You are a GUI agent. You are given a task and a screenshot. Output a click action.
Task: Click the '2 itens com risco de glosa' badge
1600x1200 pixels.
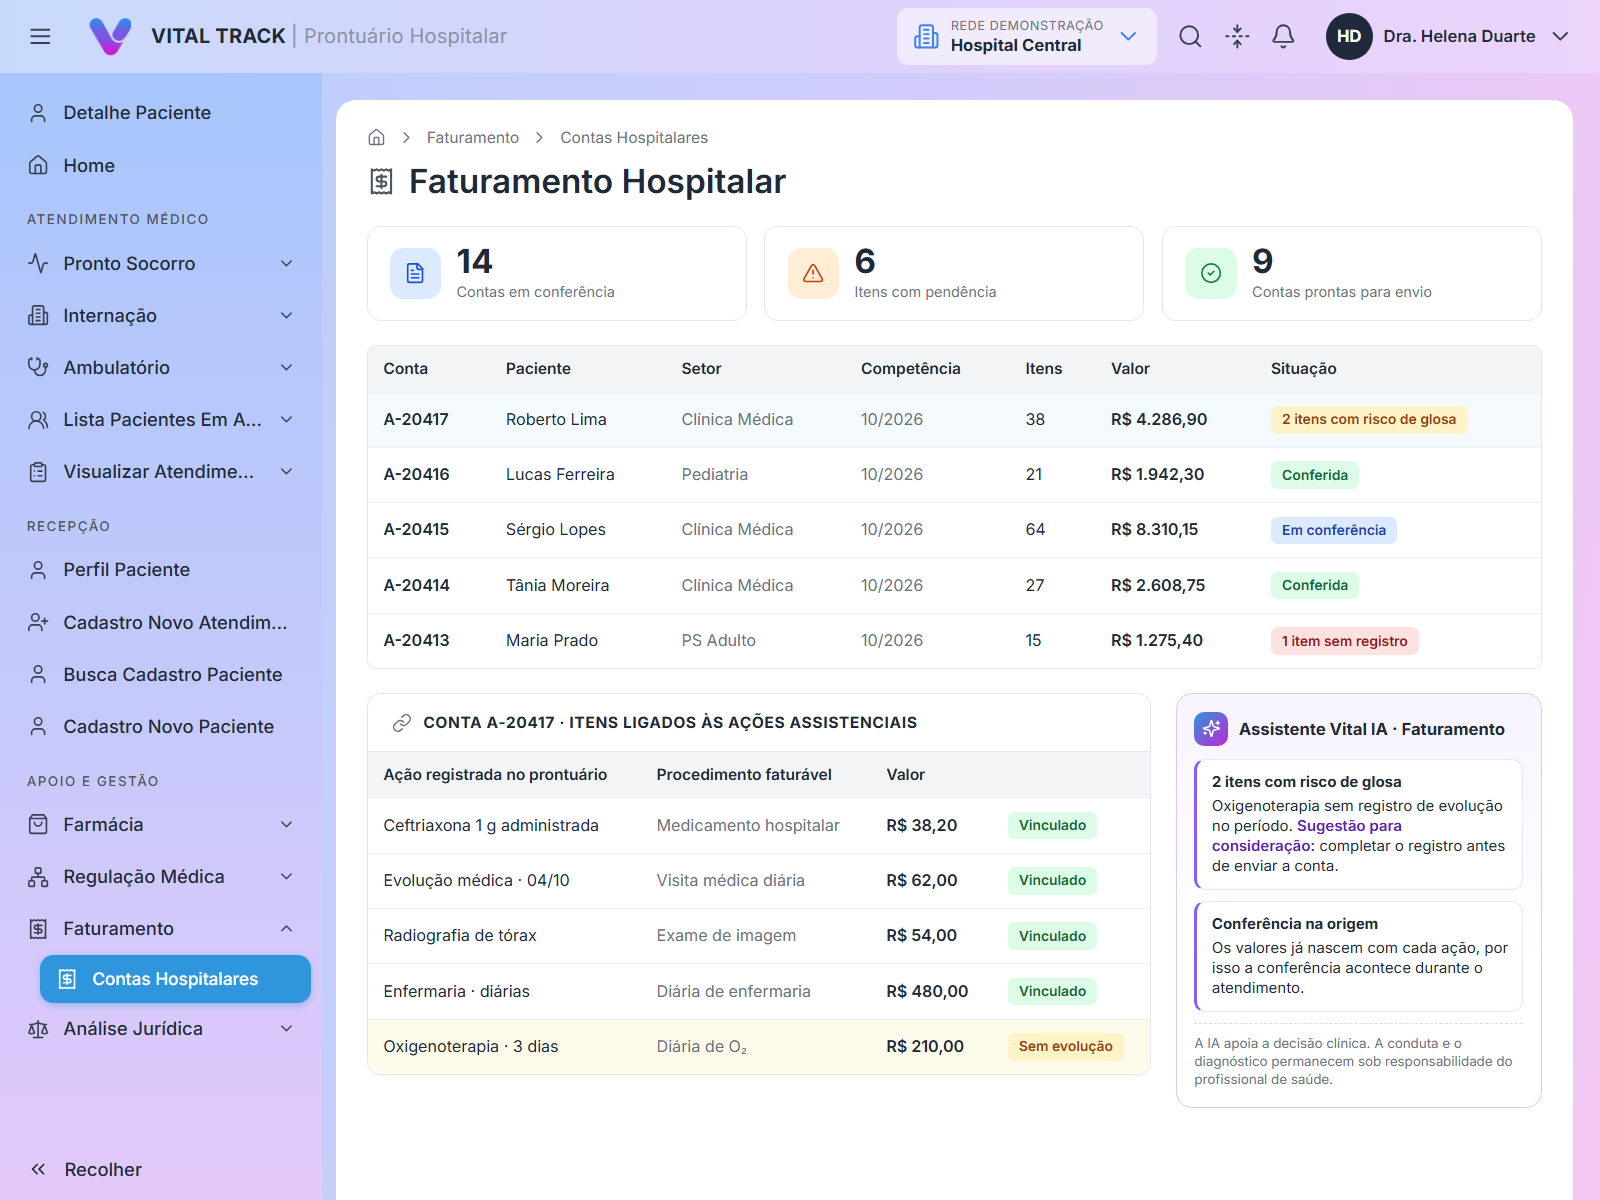click(x=1368, y=420)
